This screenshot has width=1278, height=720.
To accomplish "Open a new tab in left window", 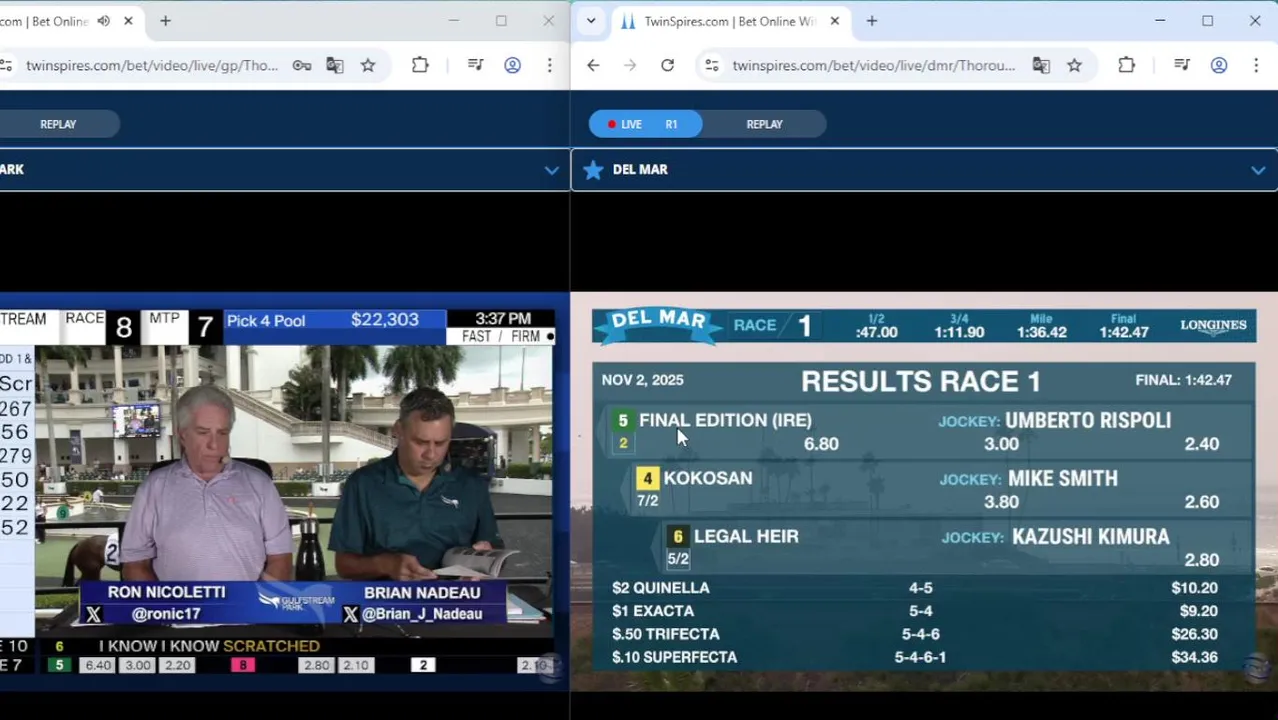I will pos(165,21).
